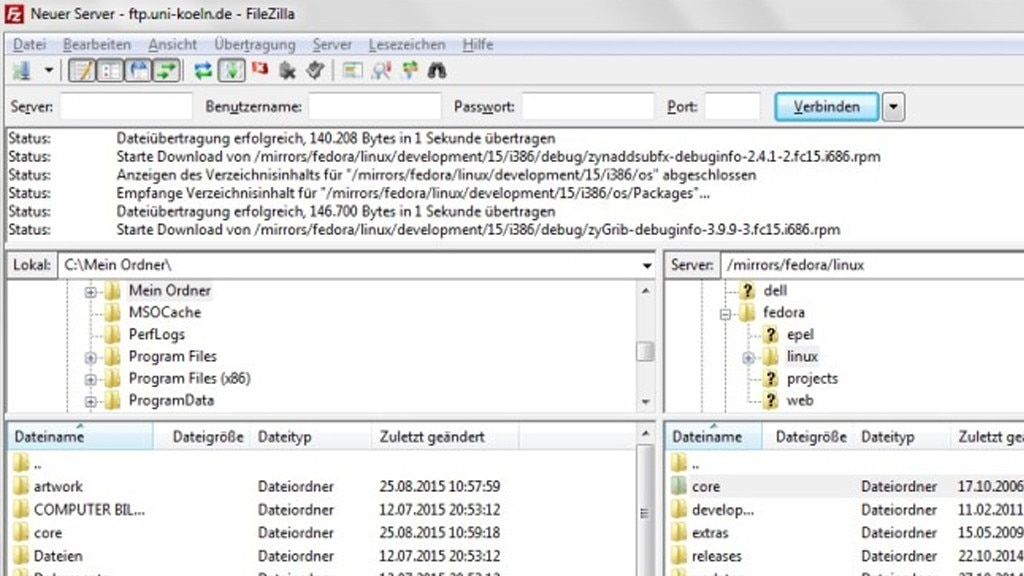The image size is (1024, 576).
Task: Click the Passwort input field
Action: (588, 106)
